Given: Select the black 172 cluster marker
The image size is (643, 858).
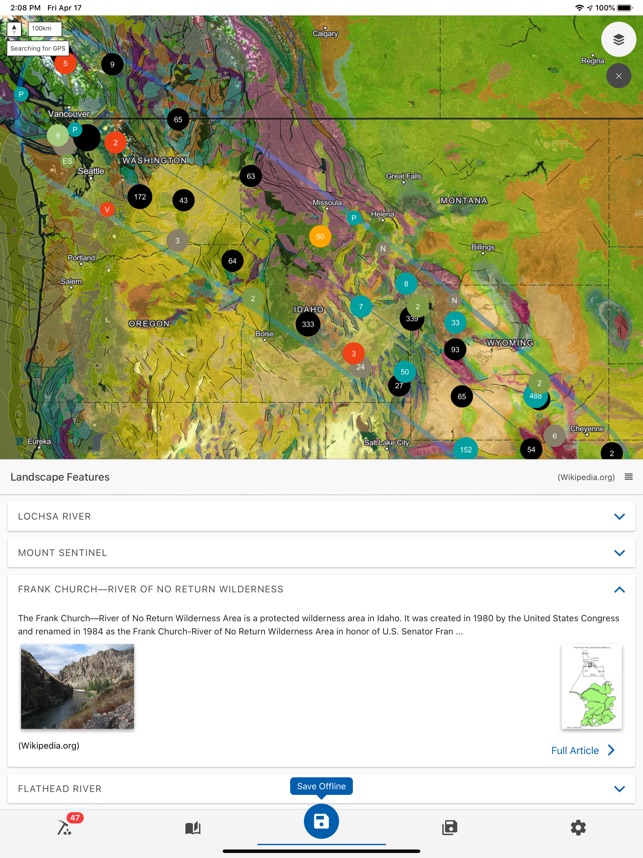Looking at the screenshot, I should click(x=140, y=197).
